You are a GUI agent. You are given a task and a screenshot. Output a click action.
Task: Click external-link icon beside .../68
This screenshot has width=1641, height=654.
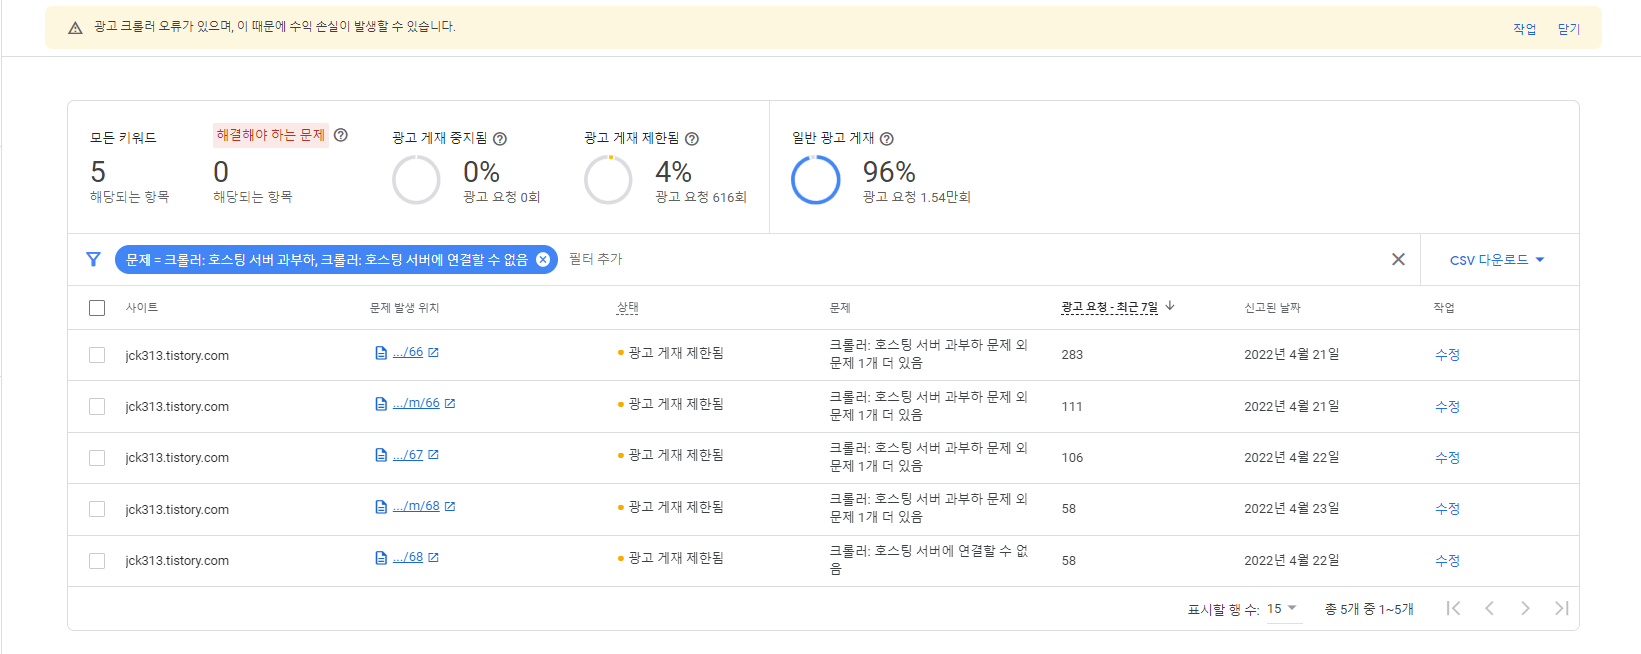point(433,557)
